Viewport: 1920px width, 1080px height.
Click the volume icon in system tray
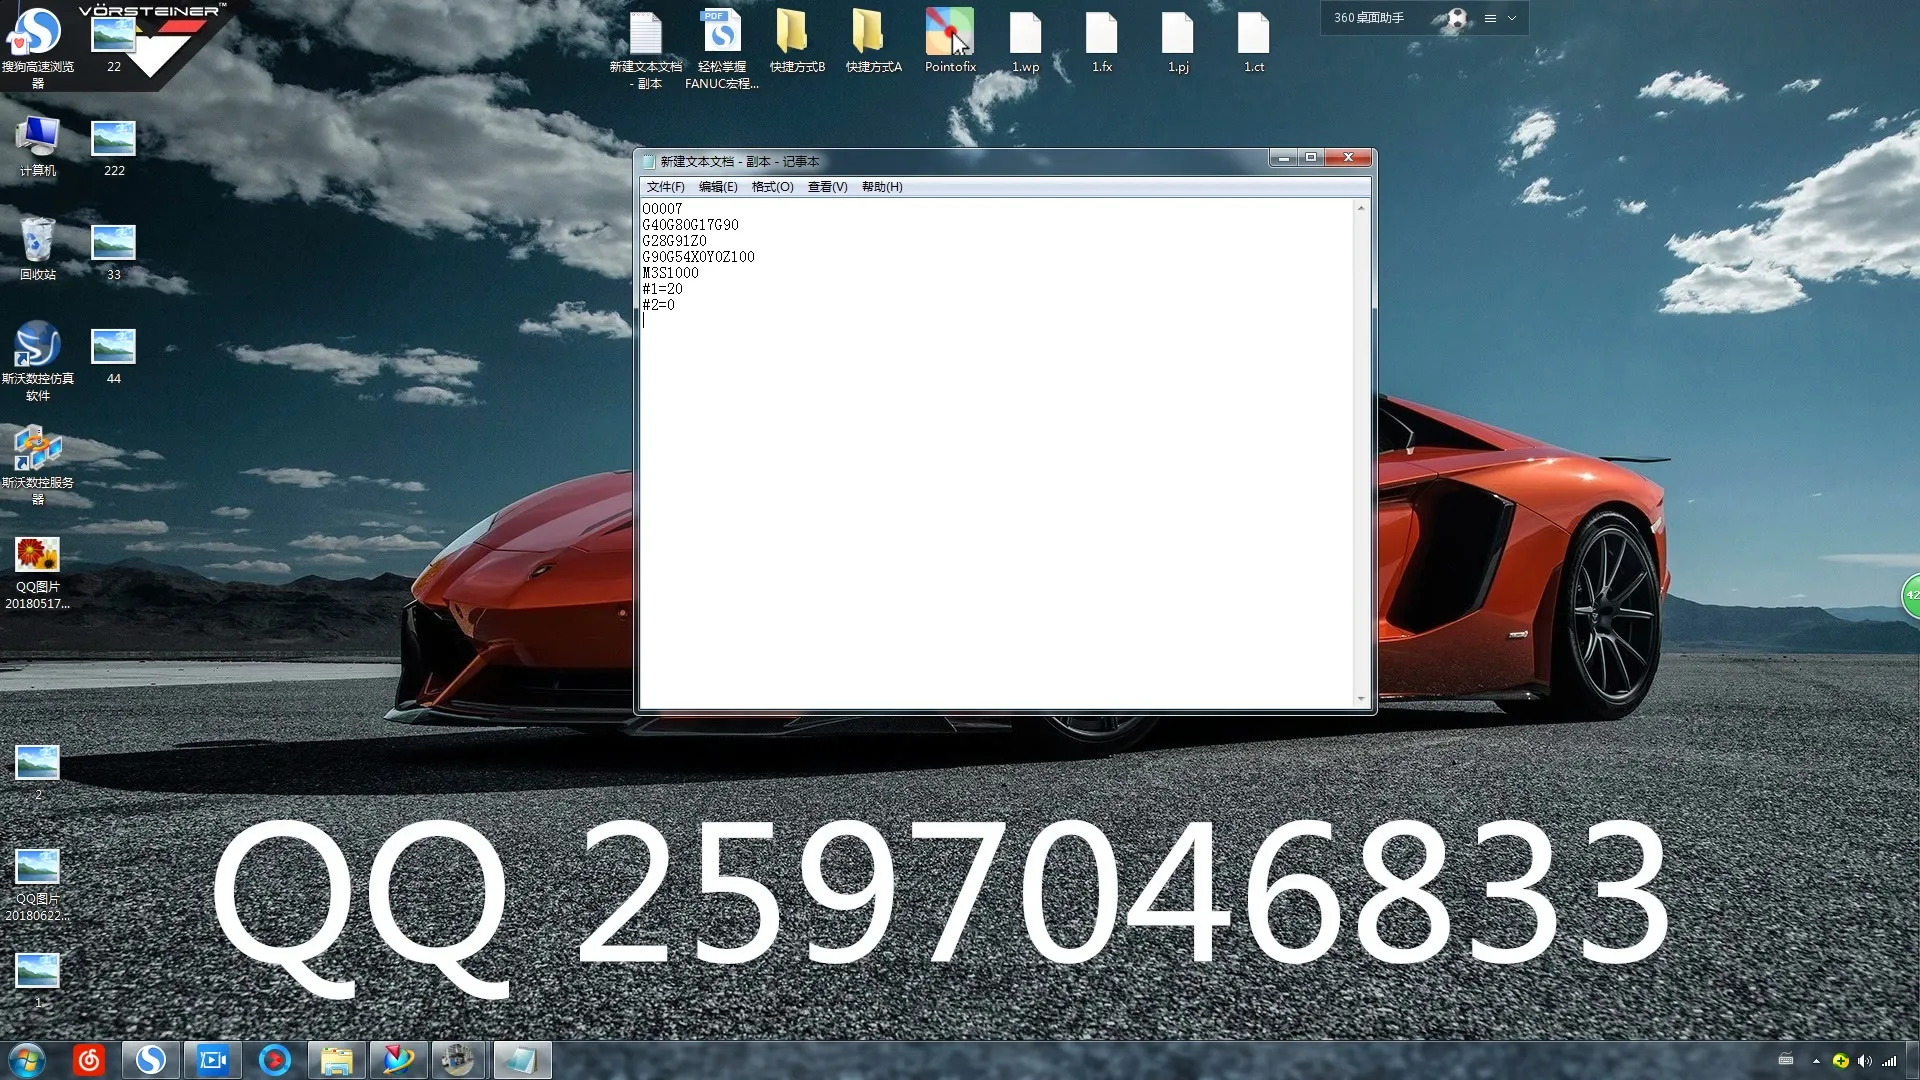click(1864, 1061)
